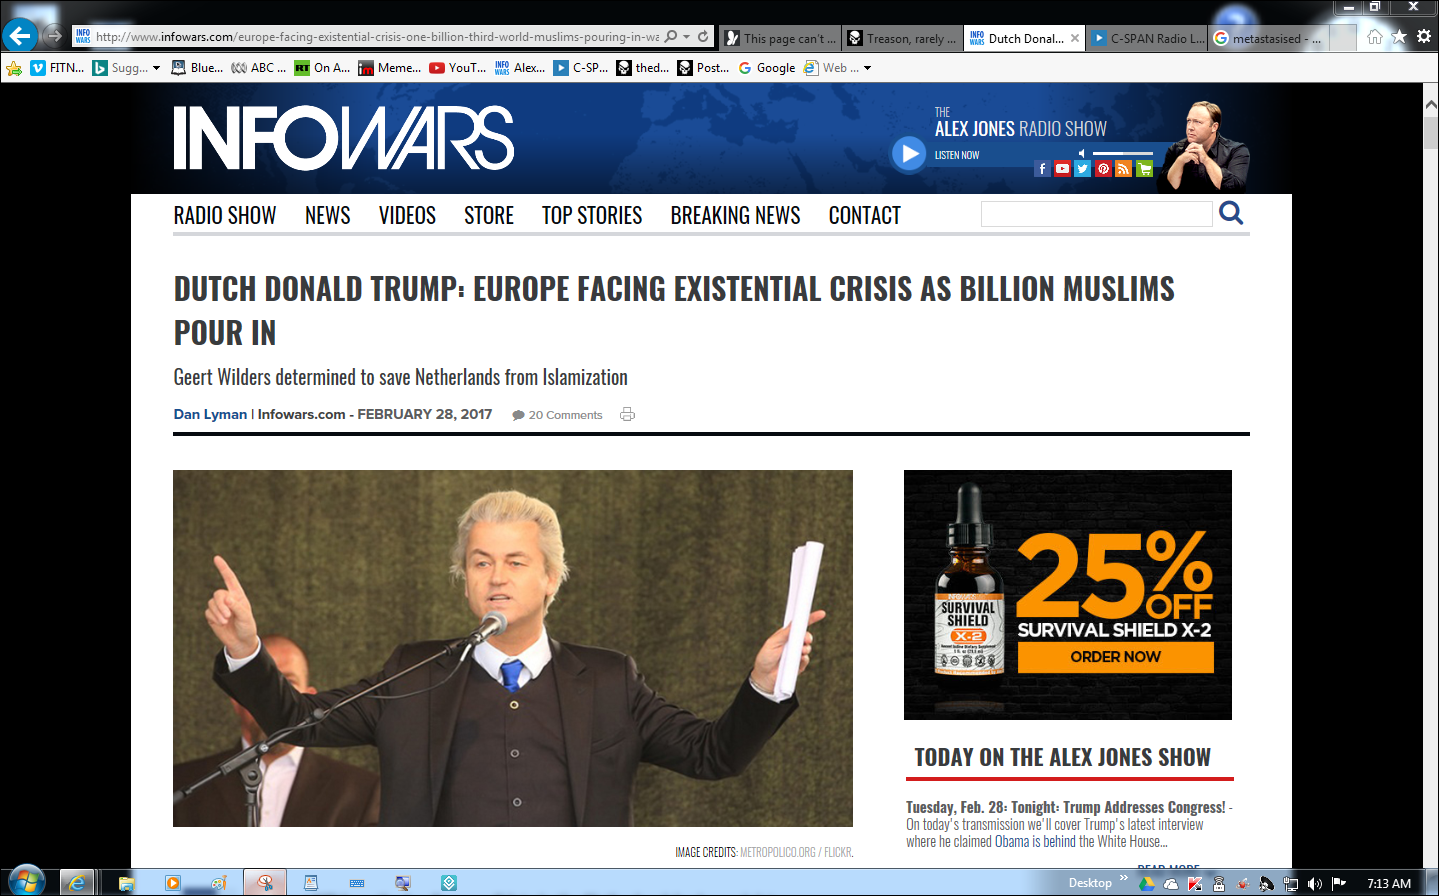Play the Alex Jones Radio Show stream
This screenshot has height=896, width=1439.
(x=909, y=154)
